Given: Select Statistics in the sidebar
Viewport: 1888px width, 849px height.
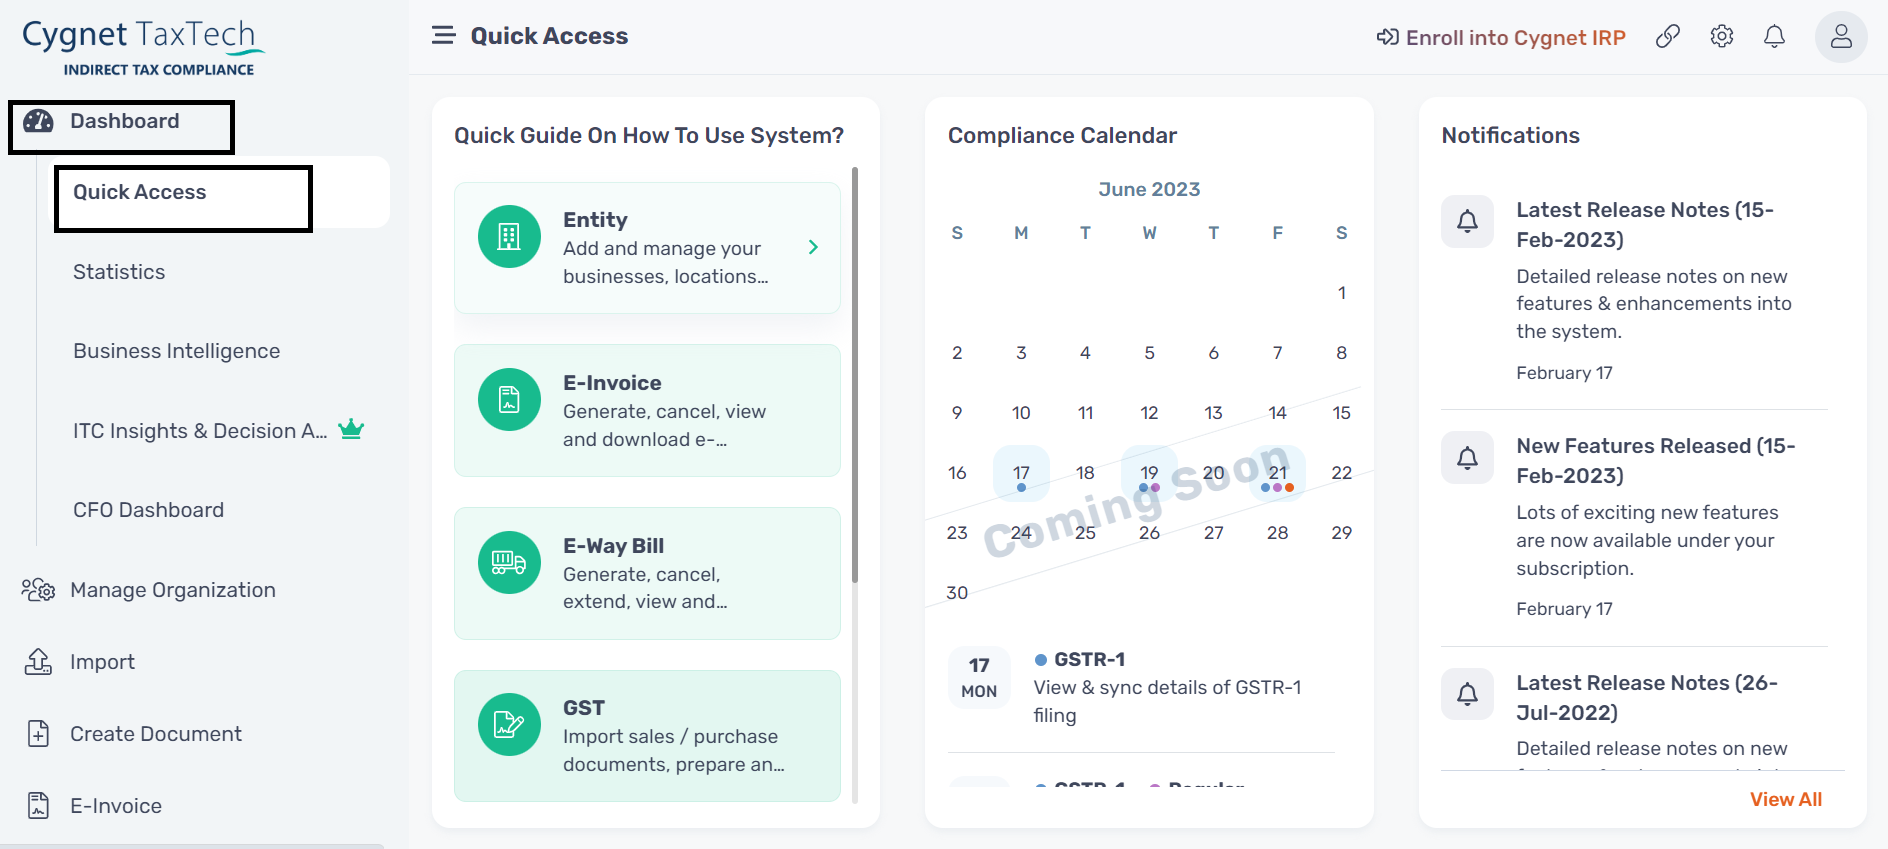Looking at the screenshot, I should point(119,272).
